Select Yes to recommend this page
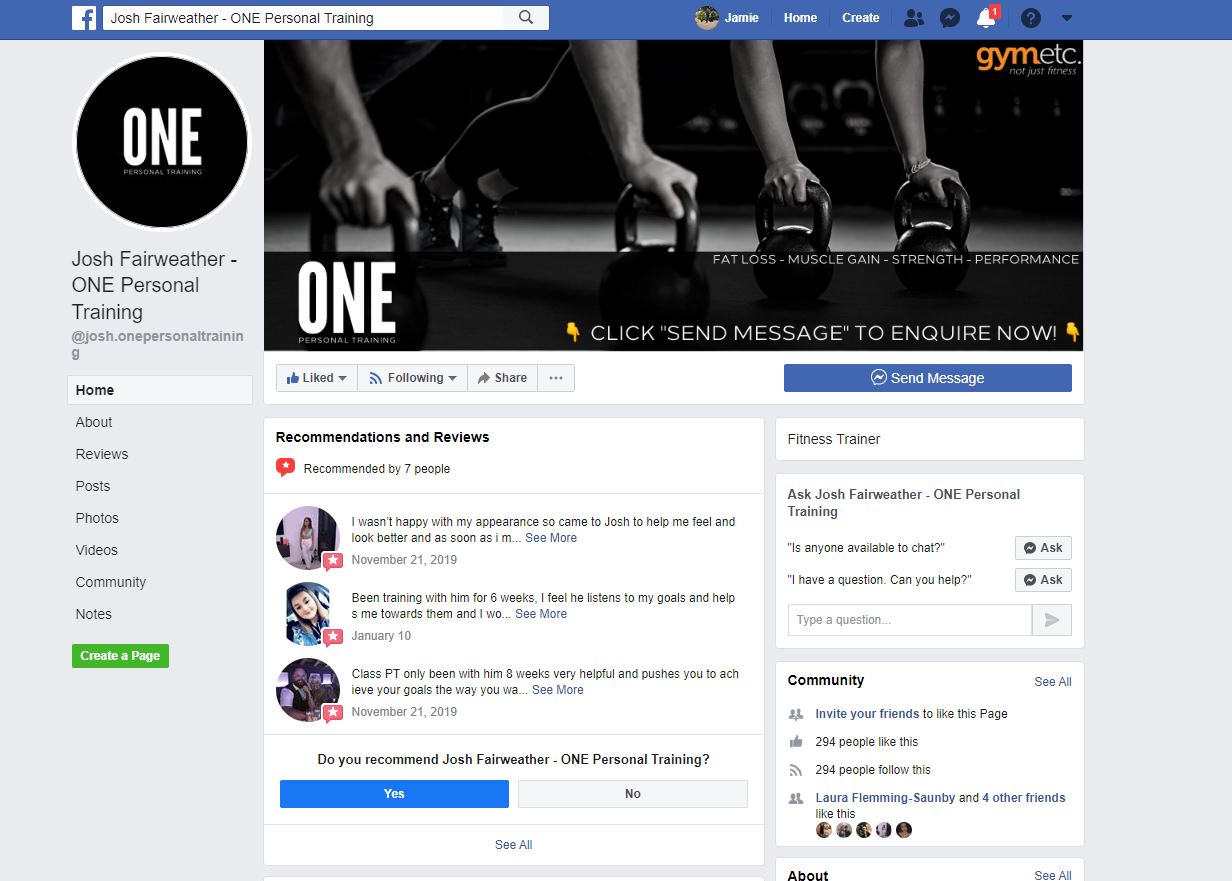 click(x=394, y=794)
